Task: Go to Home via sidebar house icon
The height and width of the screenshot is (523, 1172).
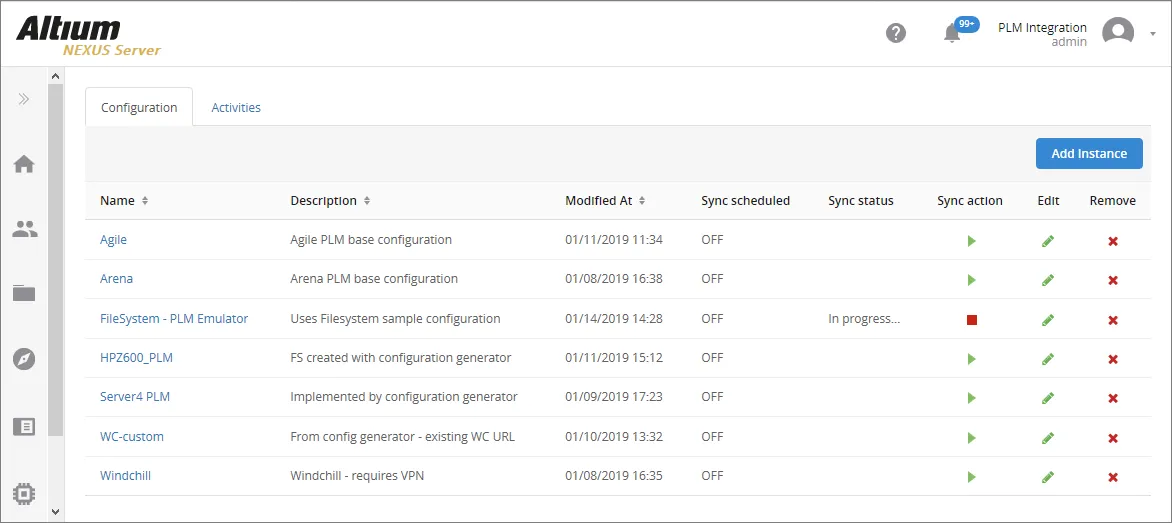Action: click(x=24, y=164)
